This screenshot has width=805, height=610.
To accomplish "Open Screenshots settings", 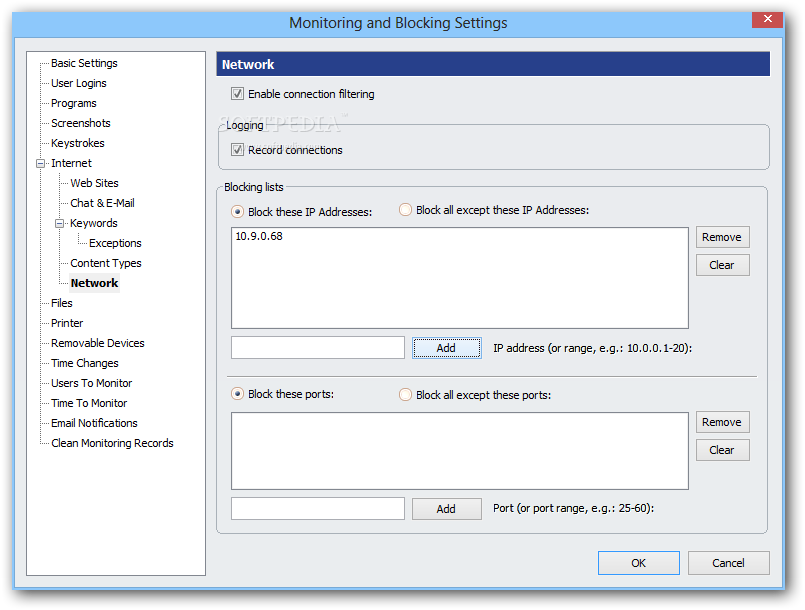I will [x=81, y=123].
